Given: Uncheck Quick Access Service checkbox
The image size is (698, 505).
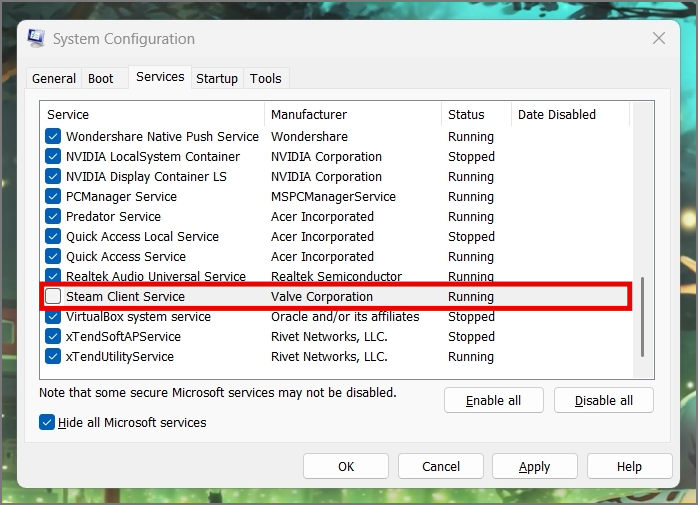Looking at the screenshot, I should click(x=53, y=257).
